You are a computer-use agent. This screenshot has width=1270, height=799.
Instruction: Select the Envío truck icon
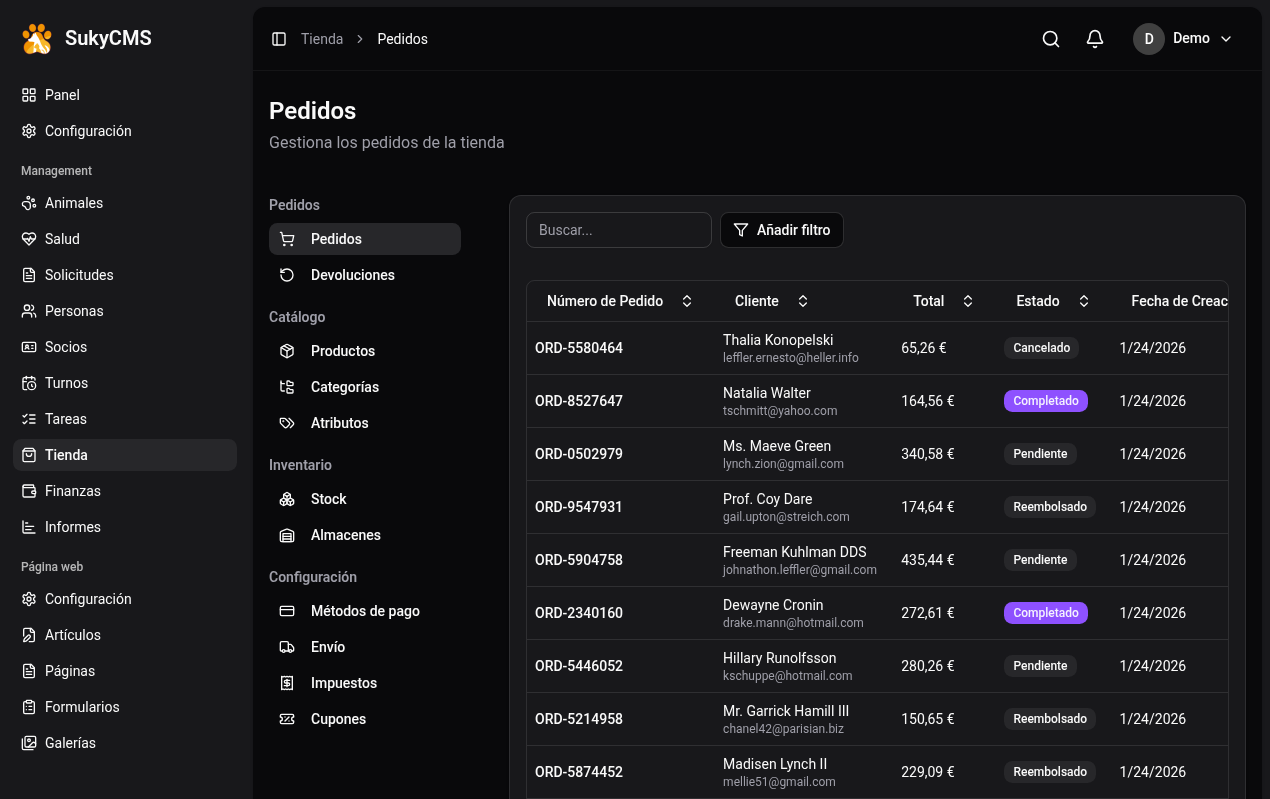287,647
